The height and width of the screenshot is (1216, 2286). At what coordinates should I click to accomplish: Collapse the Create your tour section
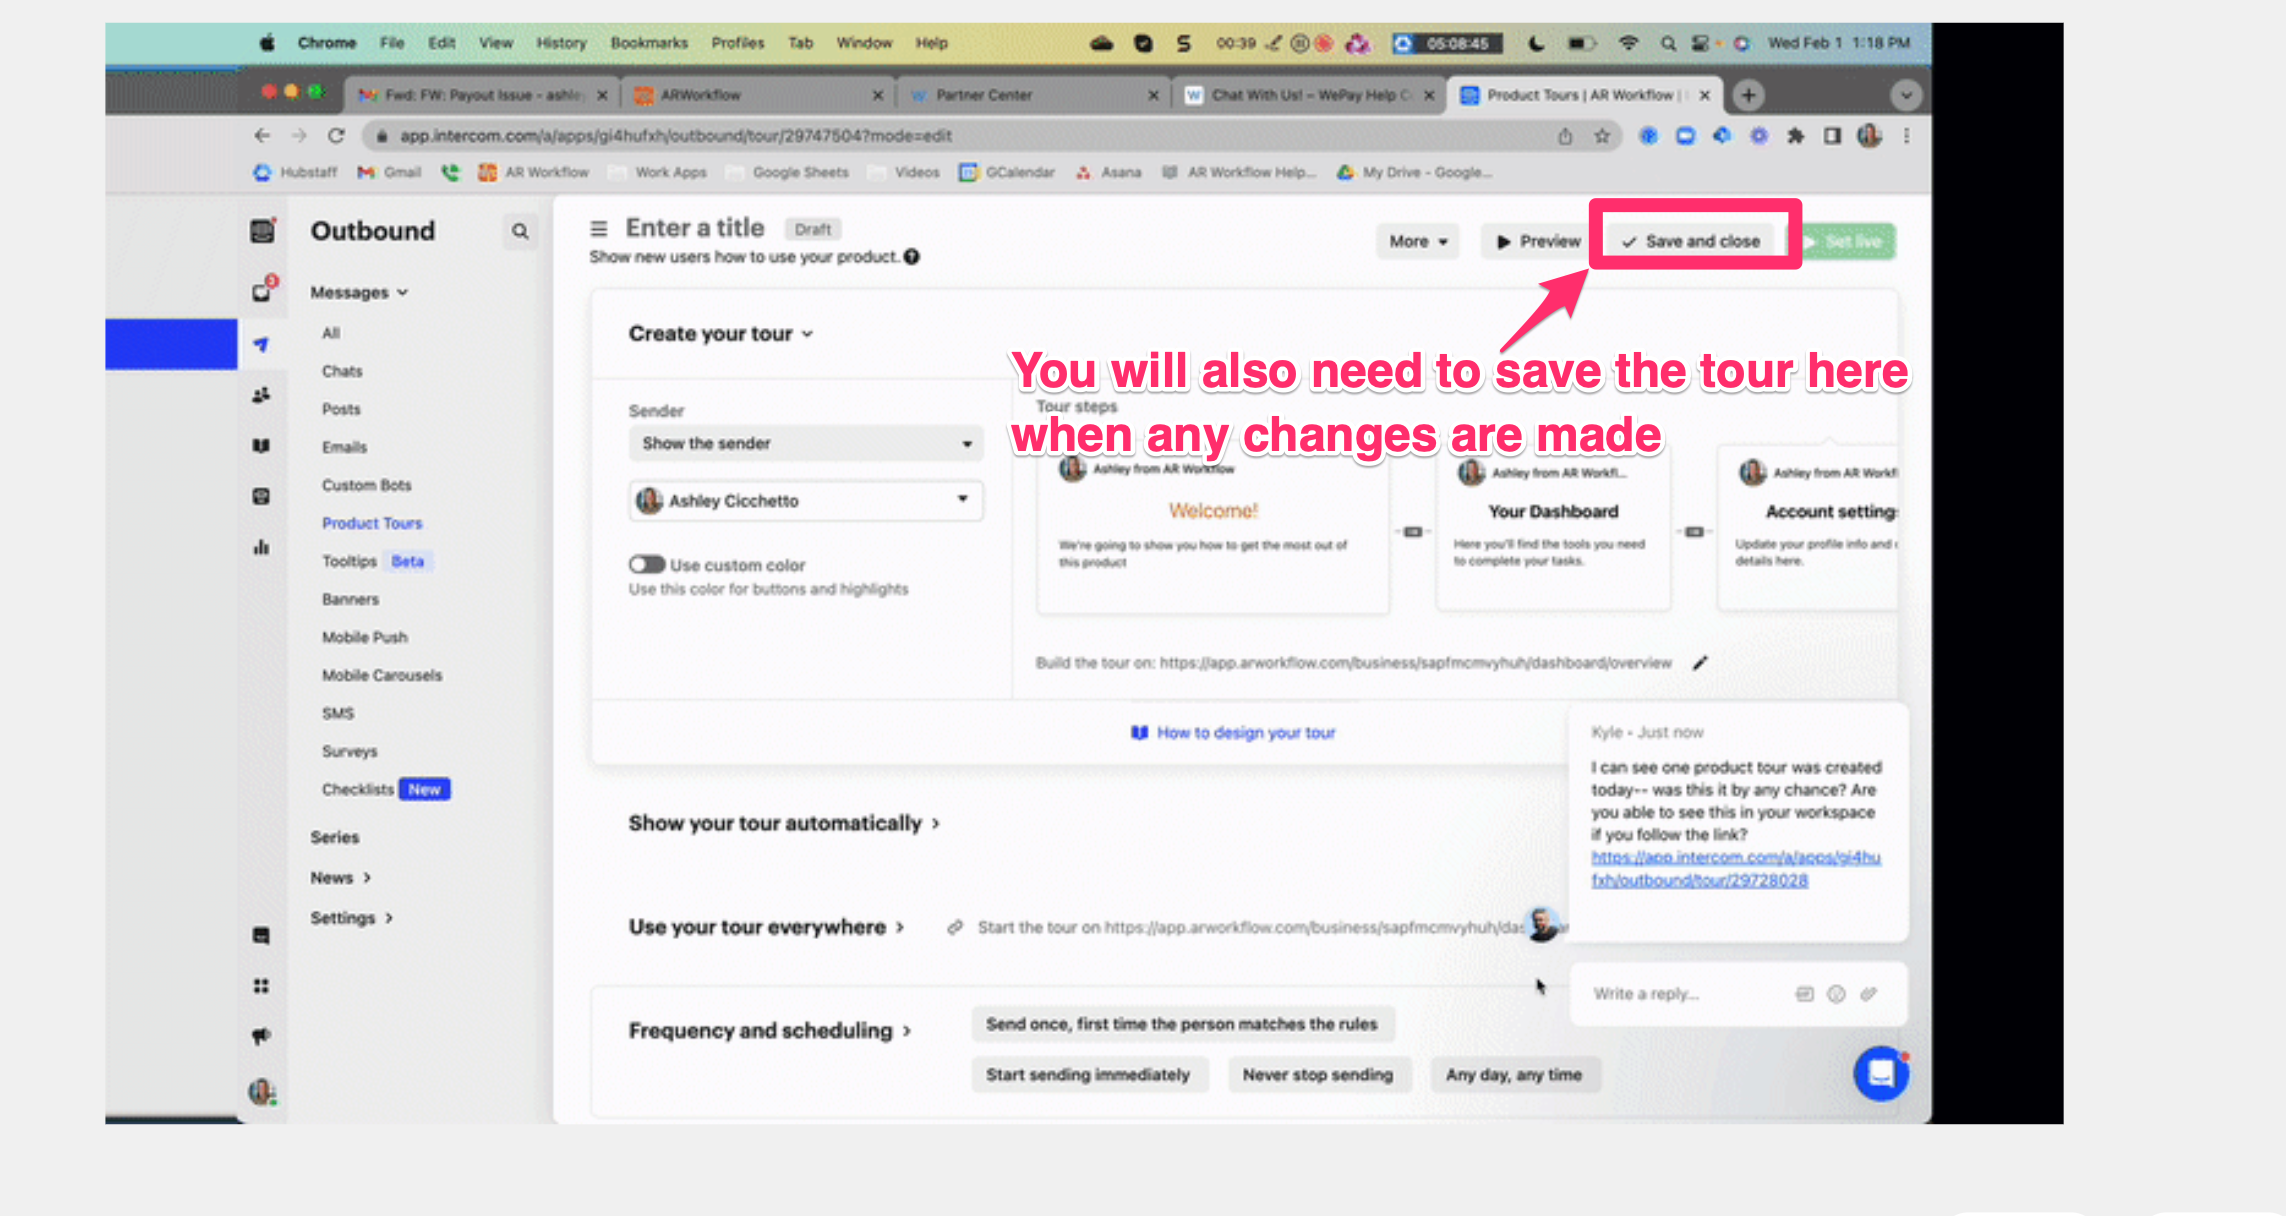(x=720, y=334)
